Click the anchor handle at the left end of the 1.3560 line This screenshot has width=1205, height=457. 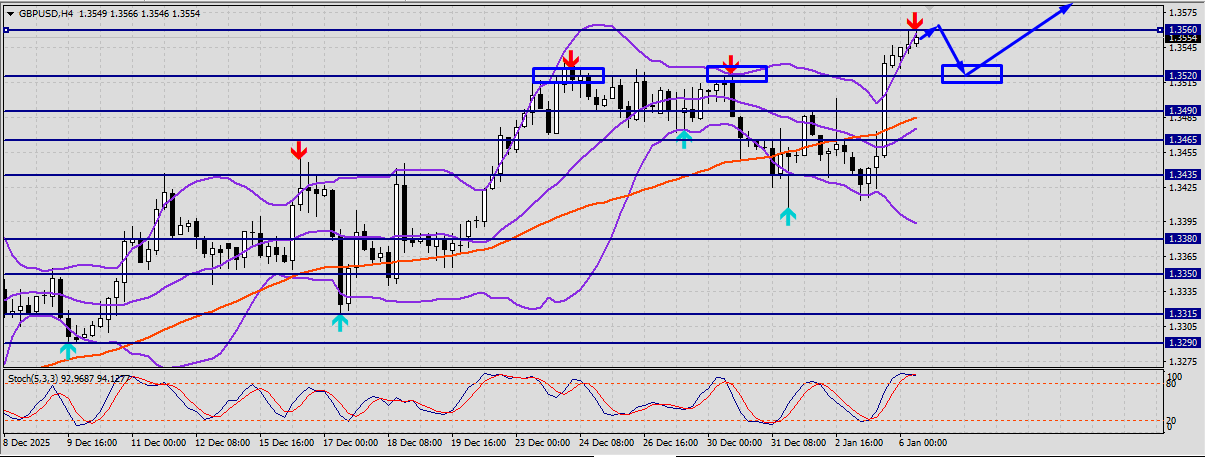tap(6, 30)
